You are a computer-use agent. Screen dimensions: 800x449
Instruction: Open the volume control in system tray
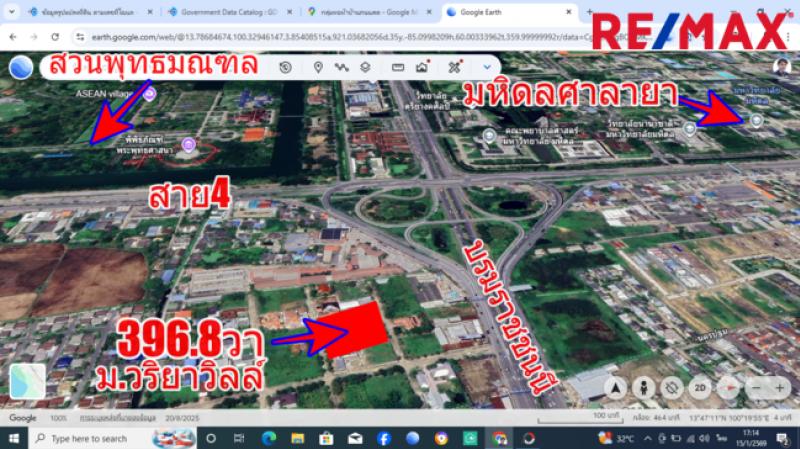coord(705,438)
